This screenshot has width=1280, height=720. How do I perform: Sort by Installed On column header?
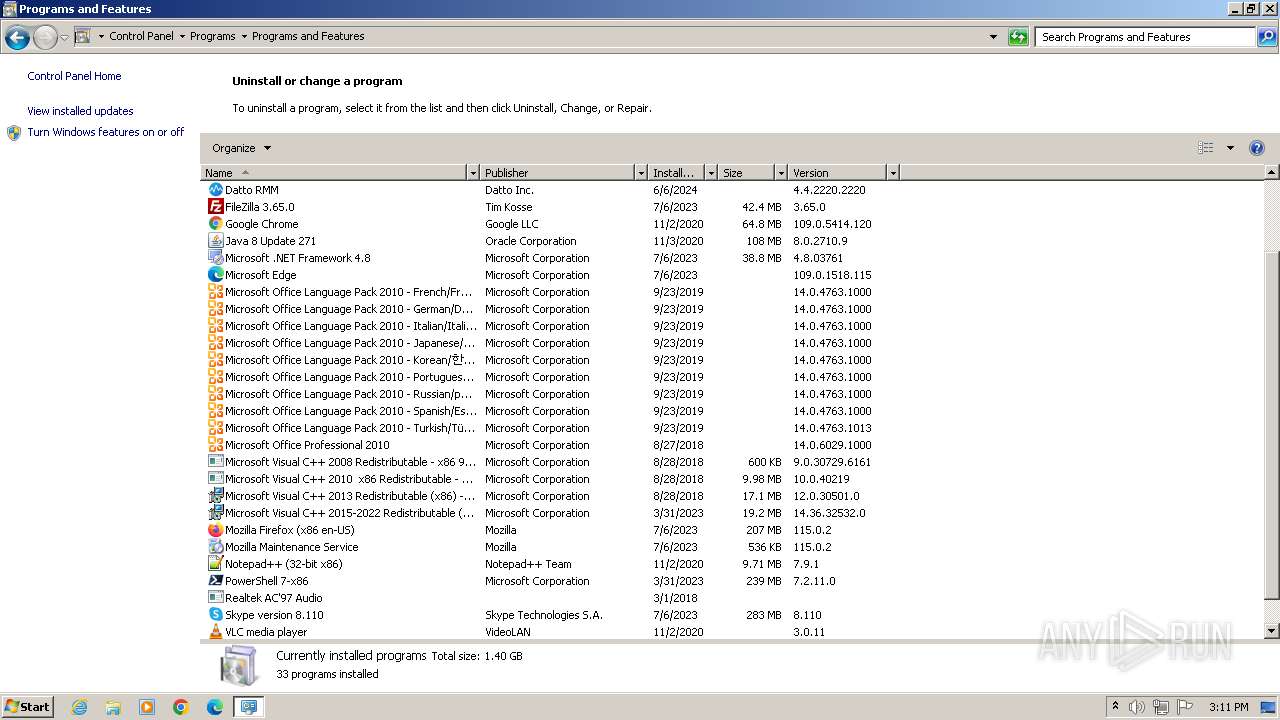tap(677, 173)
